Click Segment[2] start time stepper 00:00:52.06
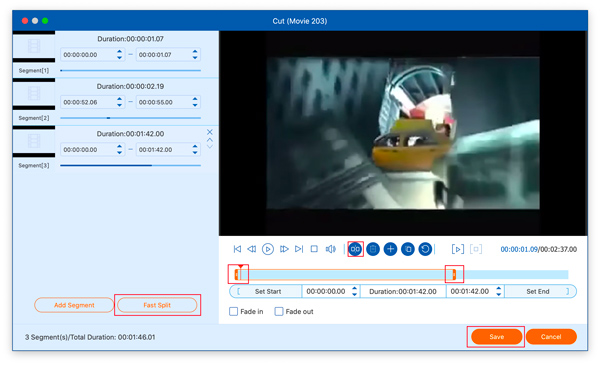 [x=119, y=102]
